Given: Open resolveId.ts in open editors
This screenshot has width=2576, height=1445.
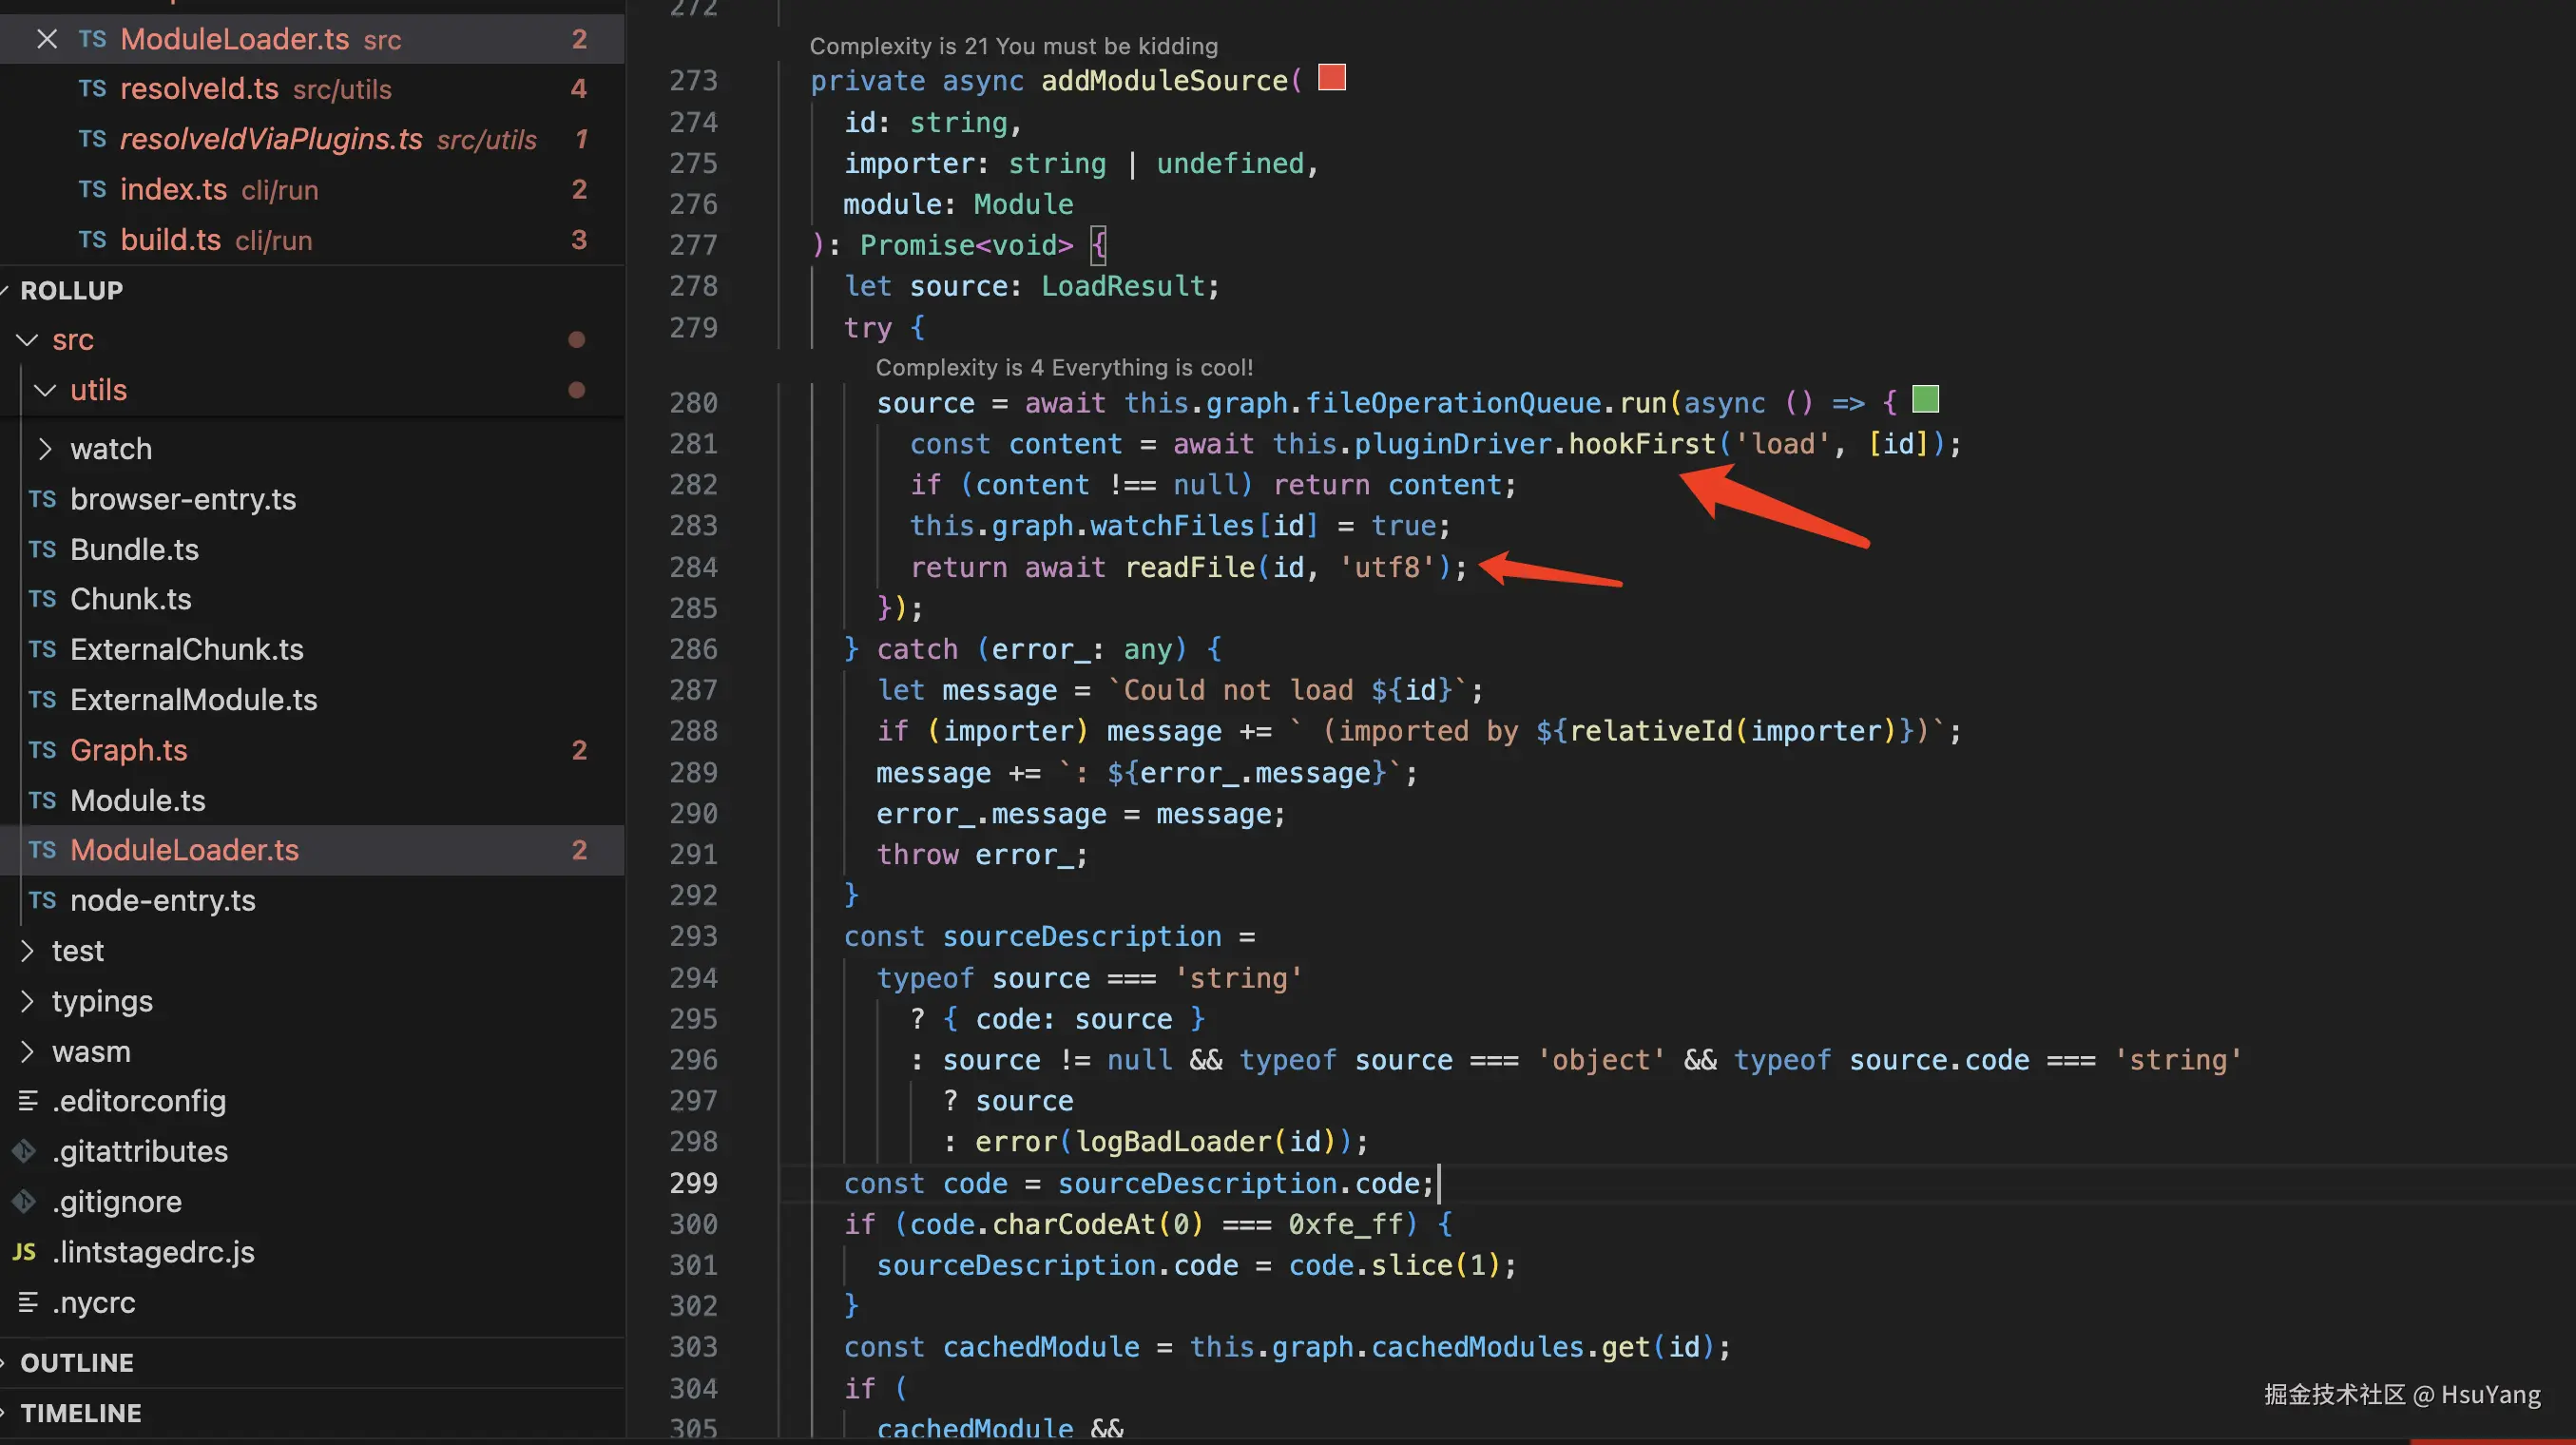Looking at the screenshot, I should 199,89.
